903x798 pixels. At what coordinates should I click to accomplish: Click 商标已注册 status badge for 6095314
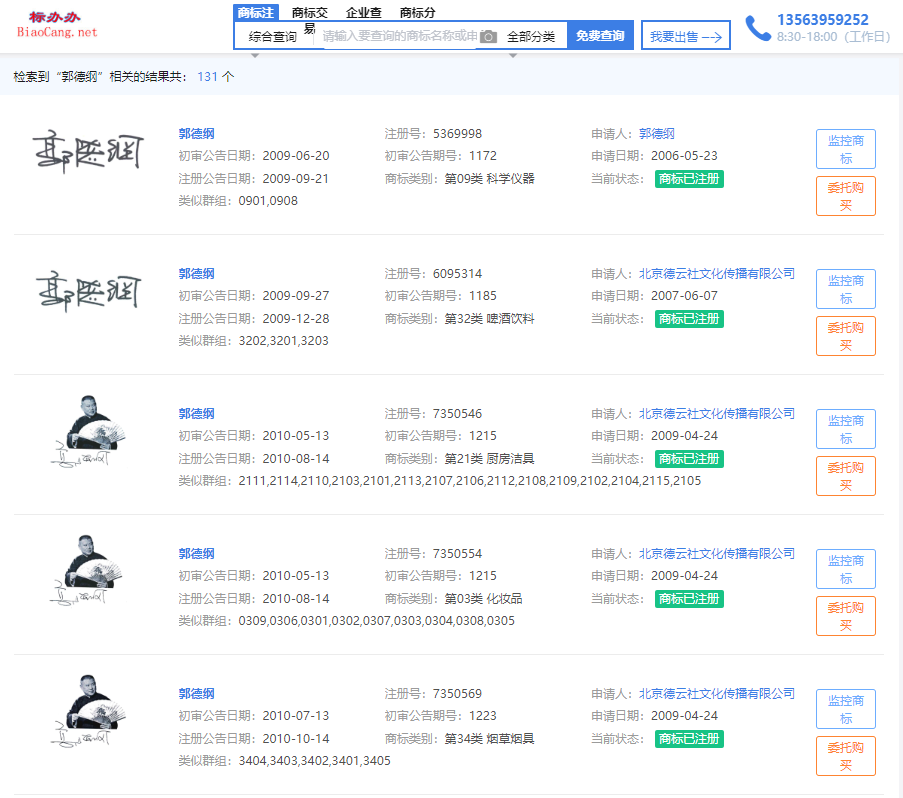(689, 319)
